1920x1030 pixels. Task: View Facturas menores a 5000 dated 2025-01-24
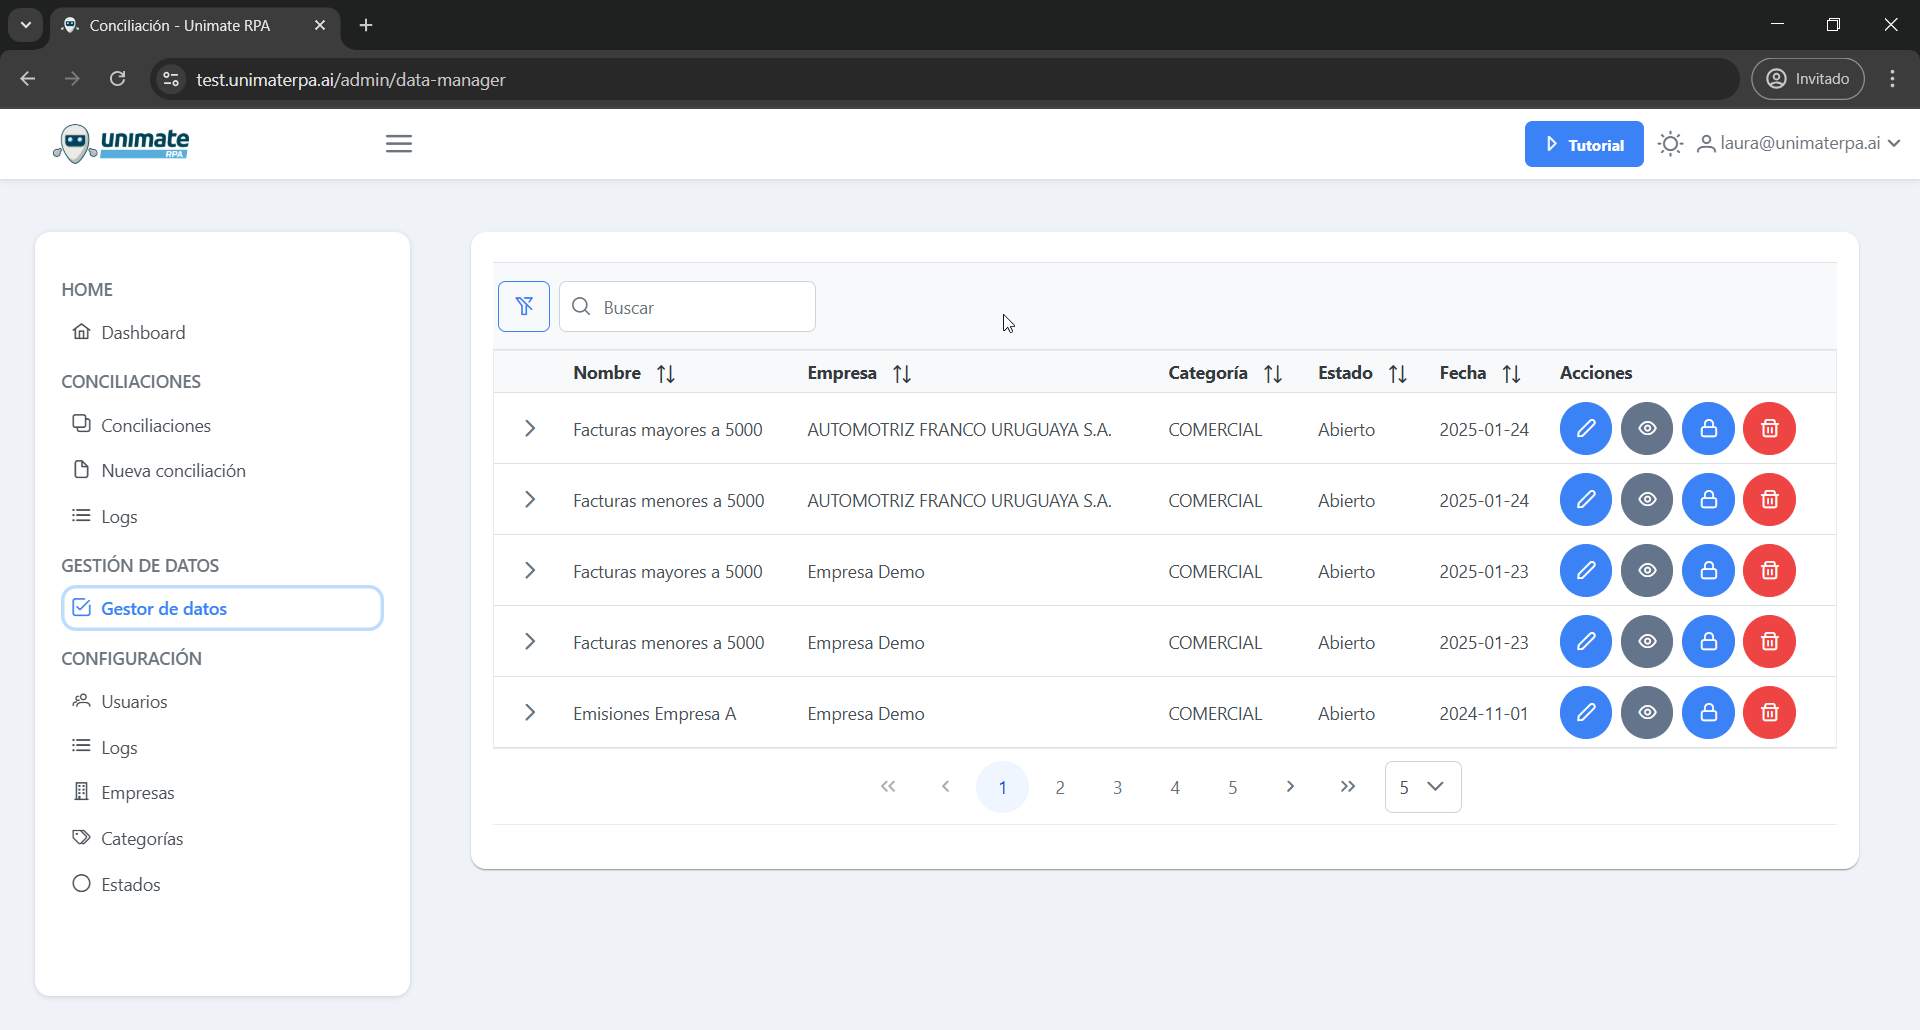click(x=1647, y=500)
